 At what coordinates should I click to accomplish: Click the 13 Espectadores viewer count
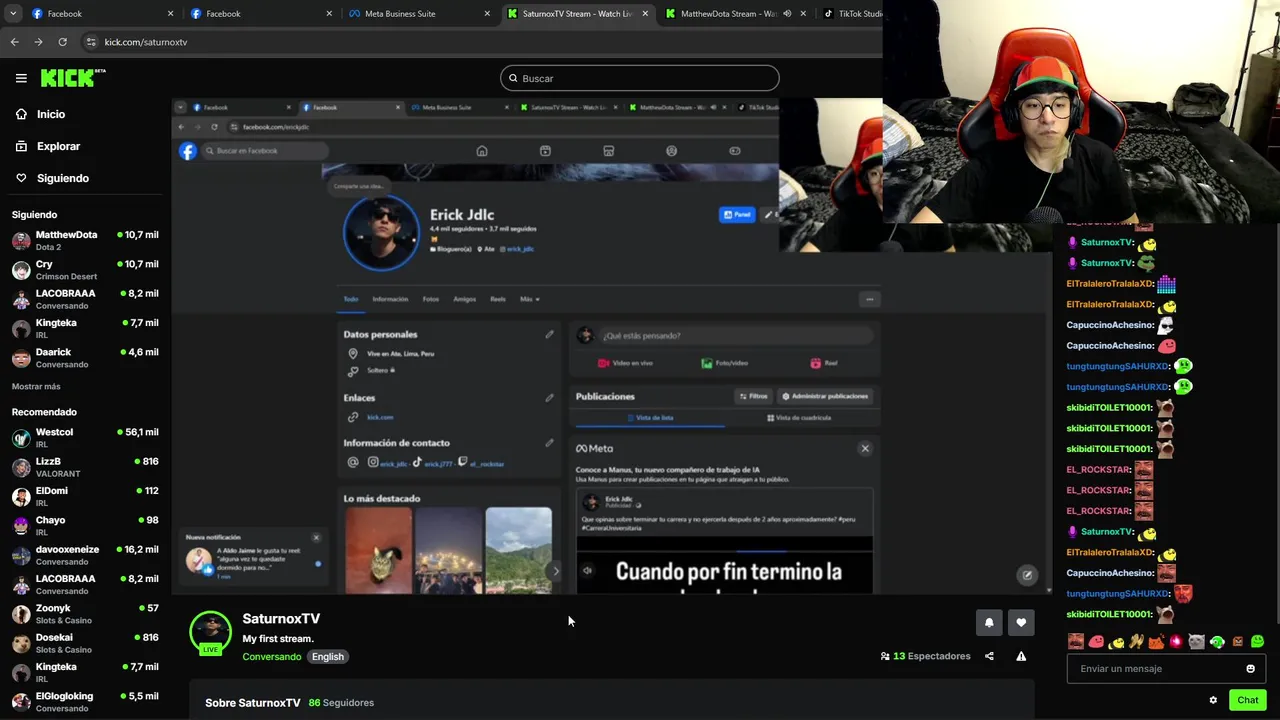pos(925,656)
